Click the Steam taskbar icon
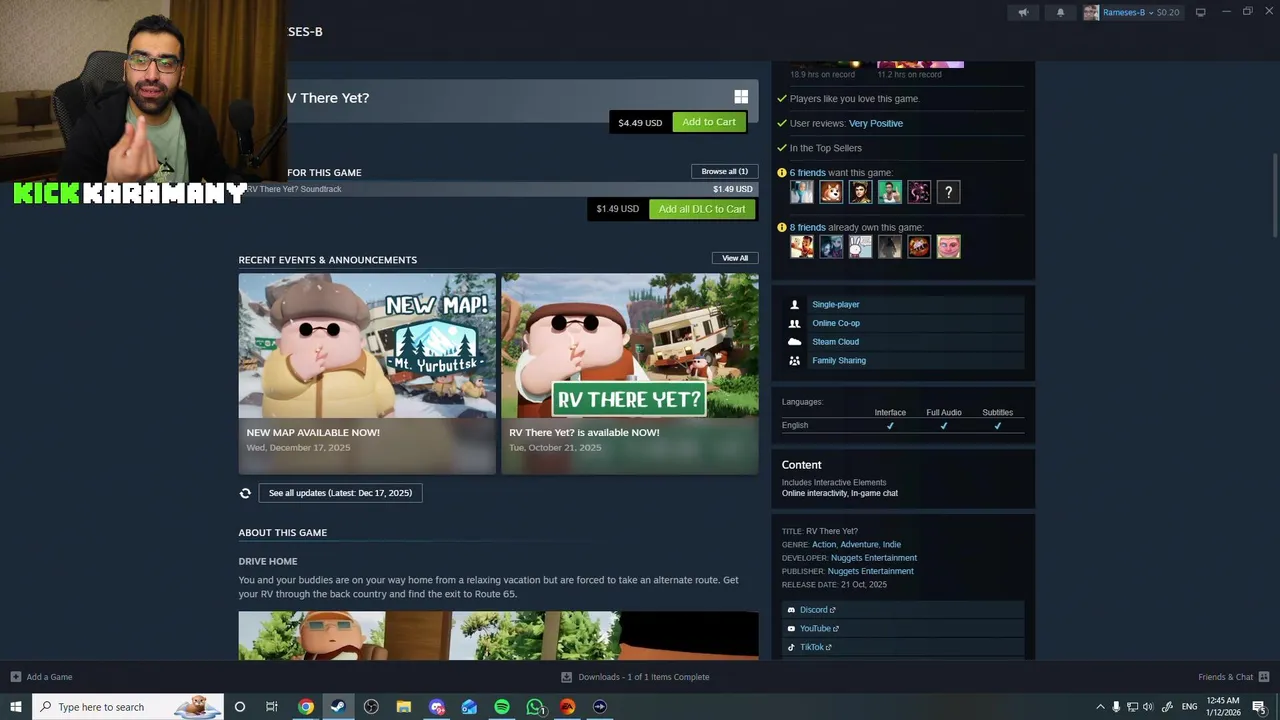This screenshot has width=1280, height=720. pyautogui.click(x=338, y=707)
